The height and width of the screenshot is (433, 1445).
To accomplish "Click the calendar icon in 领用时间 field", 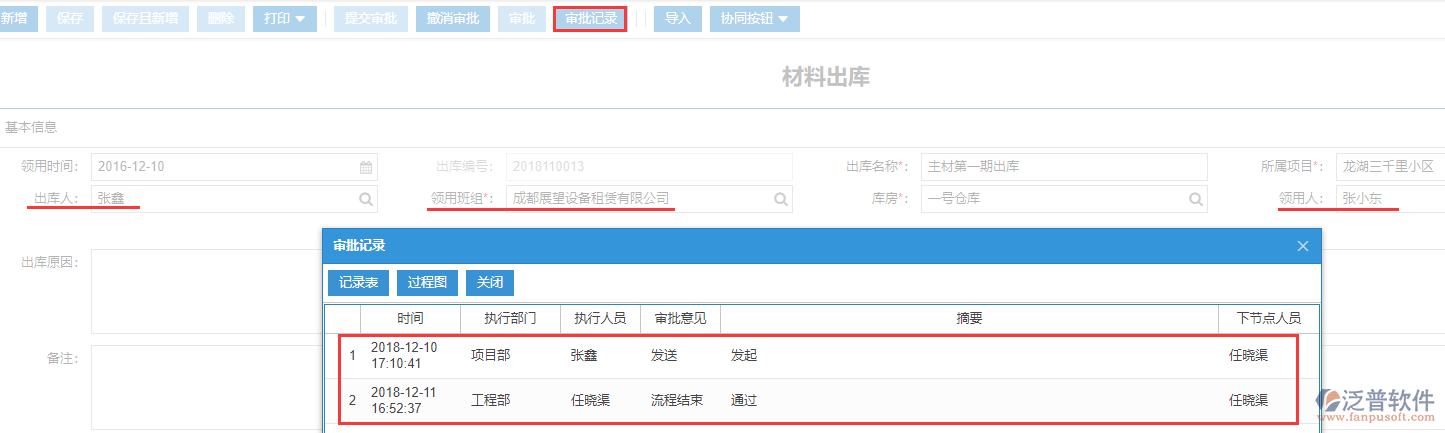I will click(x=366, y=168).
